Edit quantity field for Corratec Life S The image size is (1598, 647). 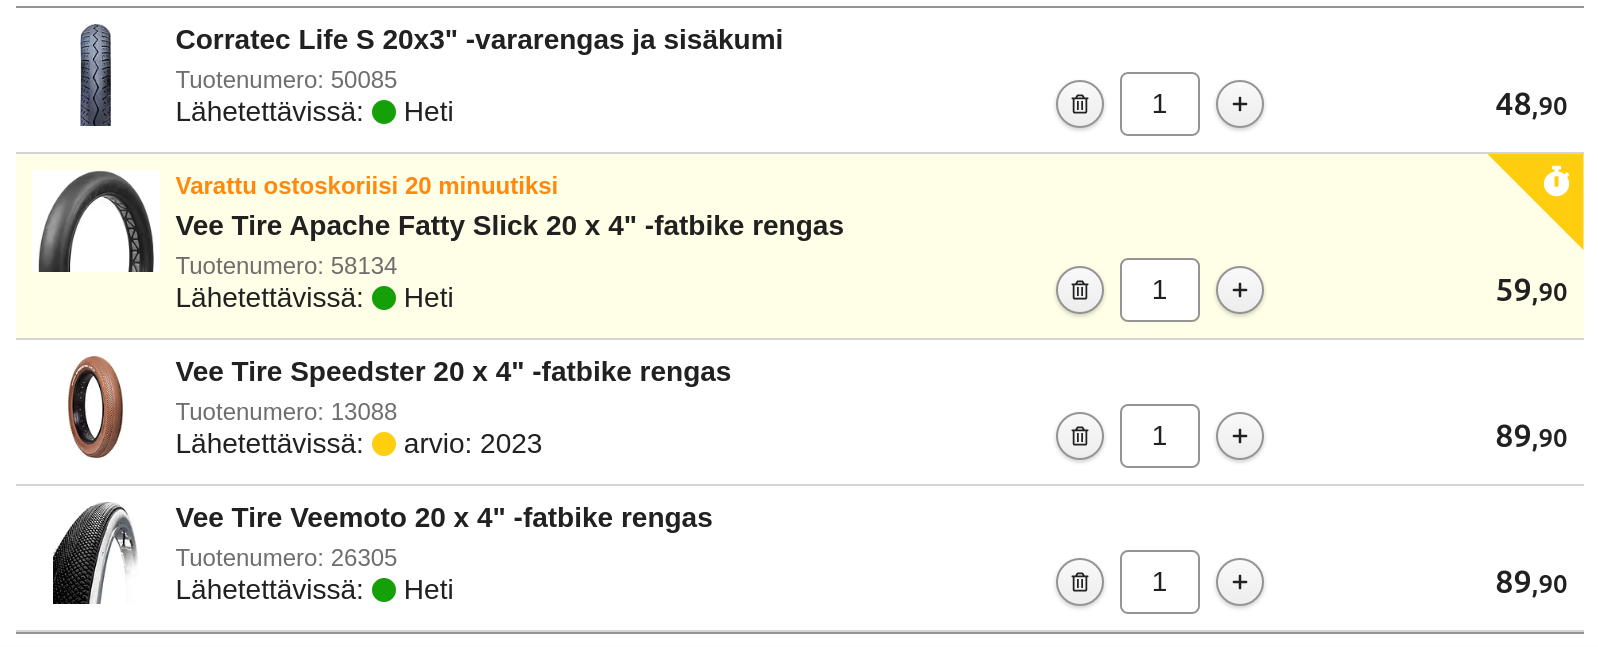[x=1159, y=104]
